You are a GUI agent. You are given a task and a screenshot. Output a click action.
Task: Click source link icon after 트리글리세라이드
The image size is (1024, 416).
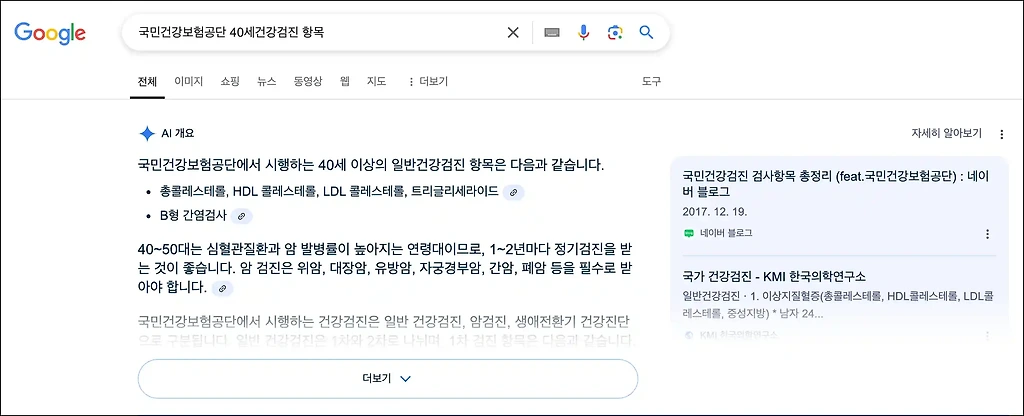tap(513, 192)
